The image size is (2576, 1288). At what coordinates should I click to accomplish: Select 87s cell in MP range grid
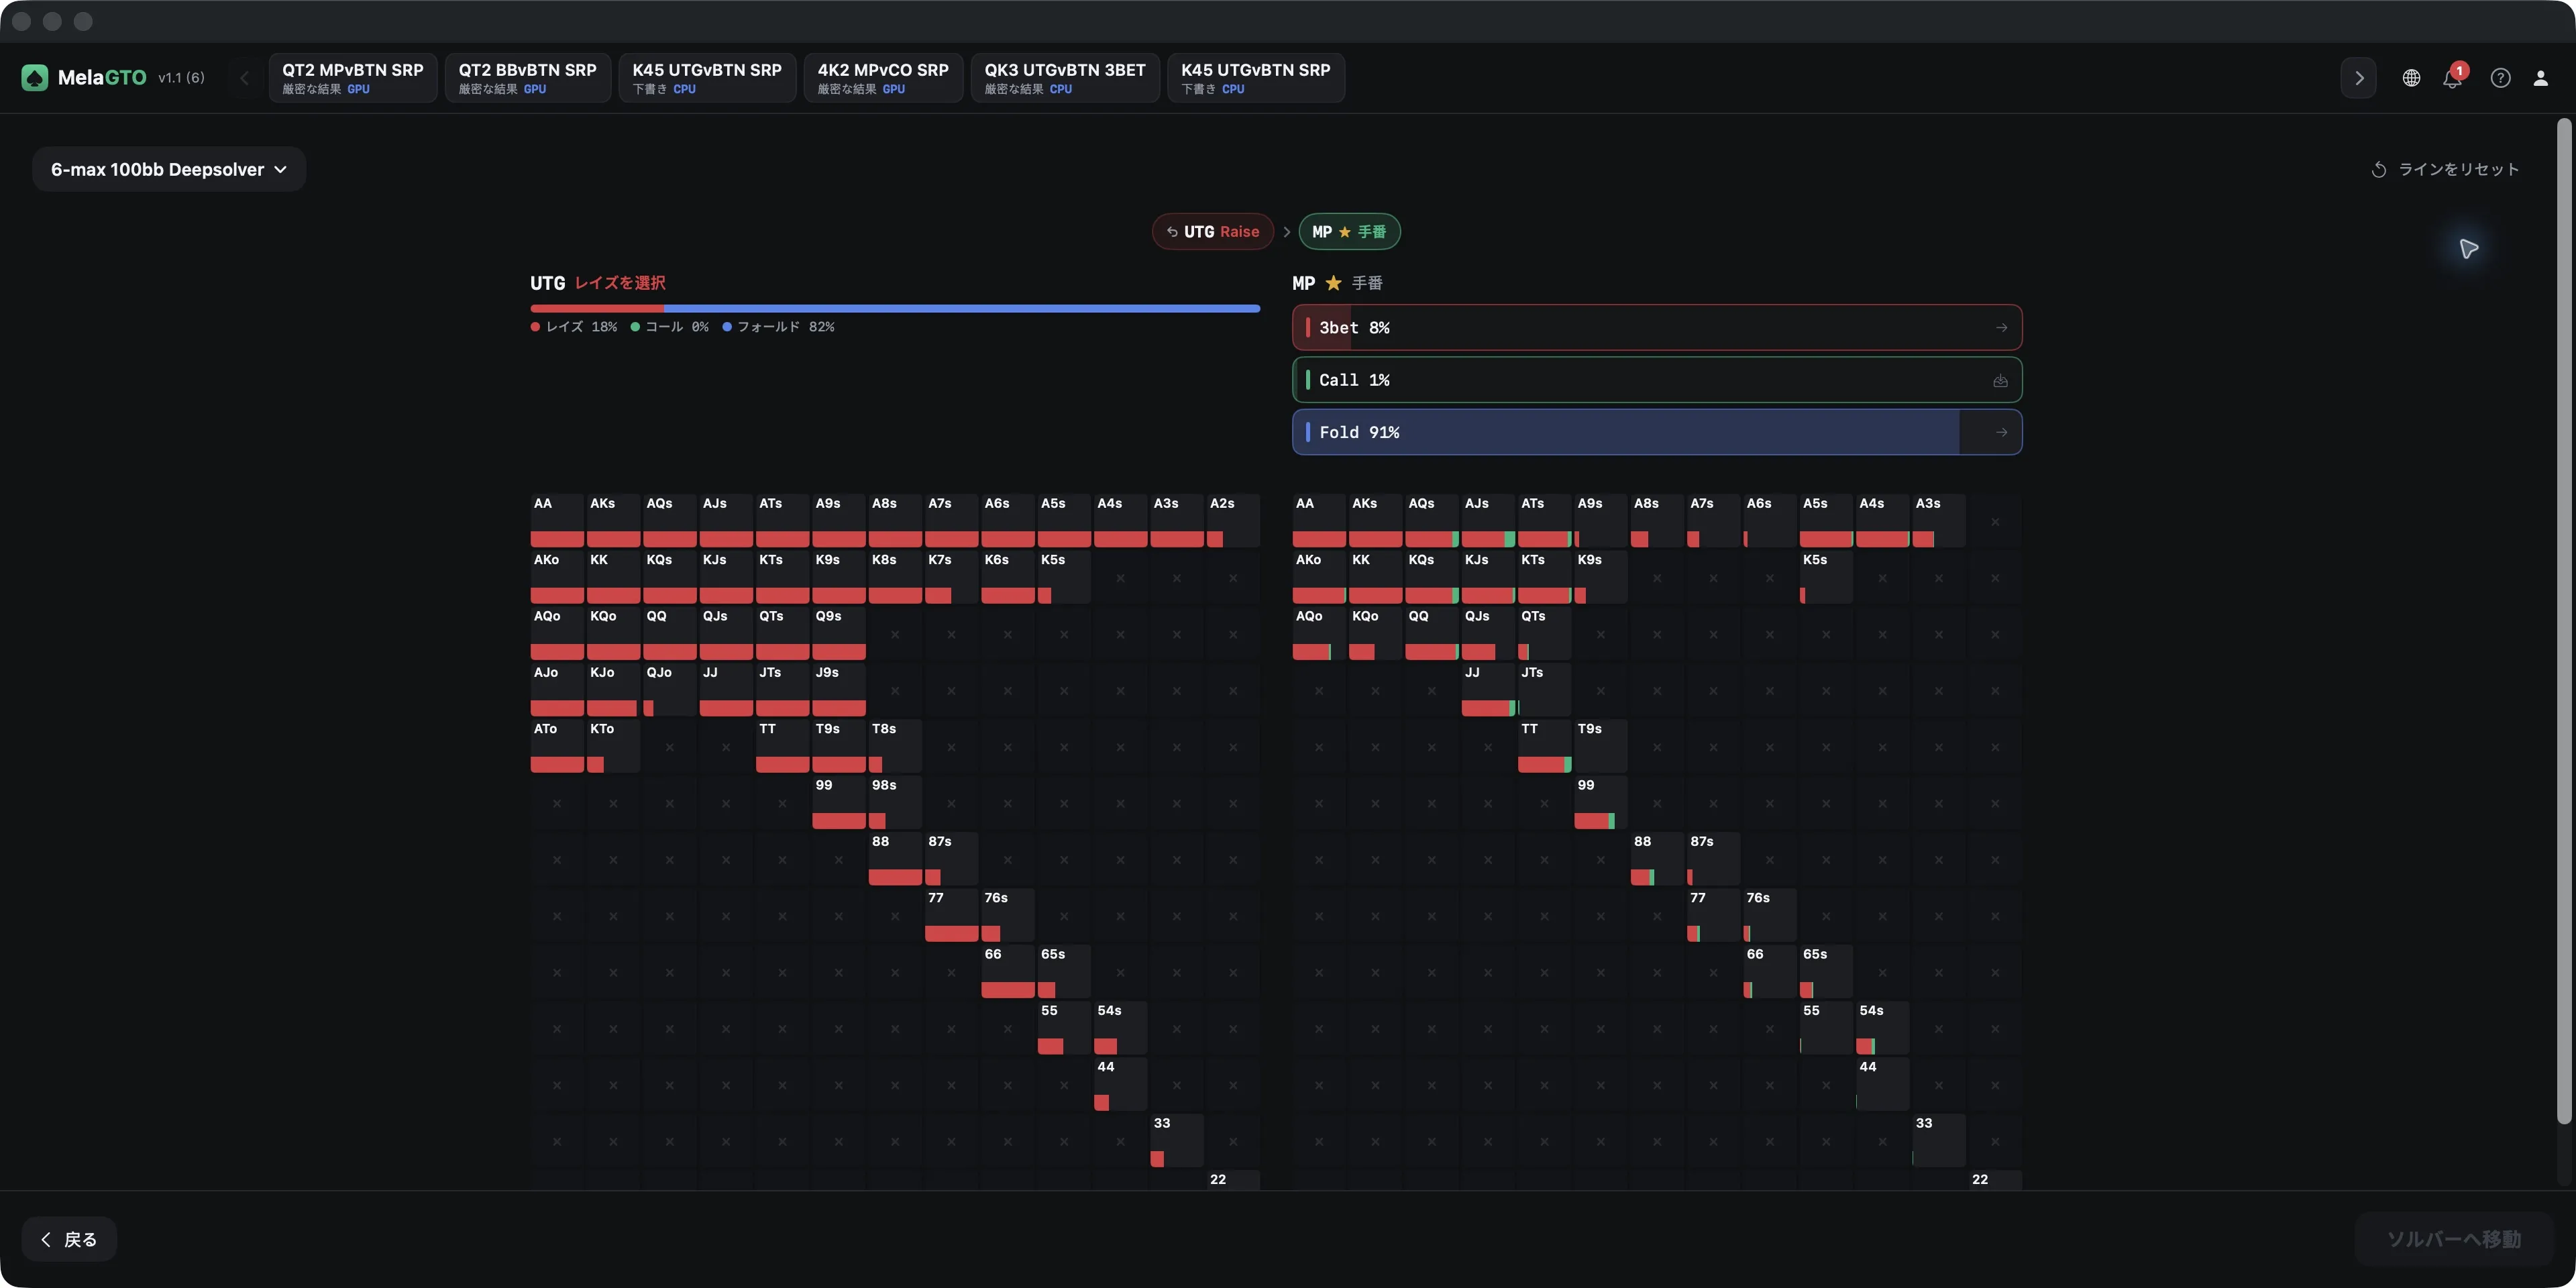(1713, 859)
